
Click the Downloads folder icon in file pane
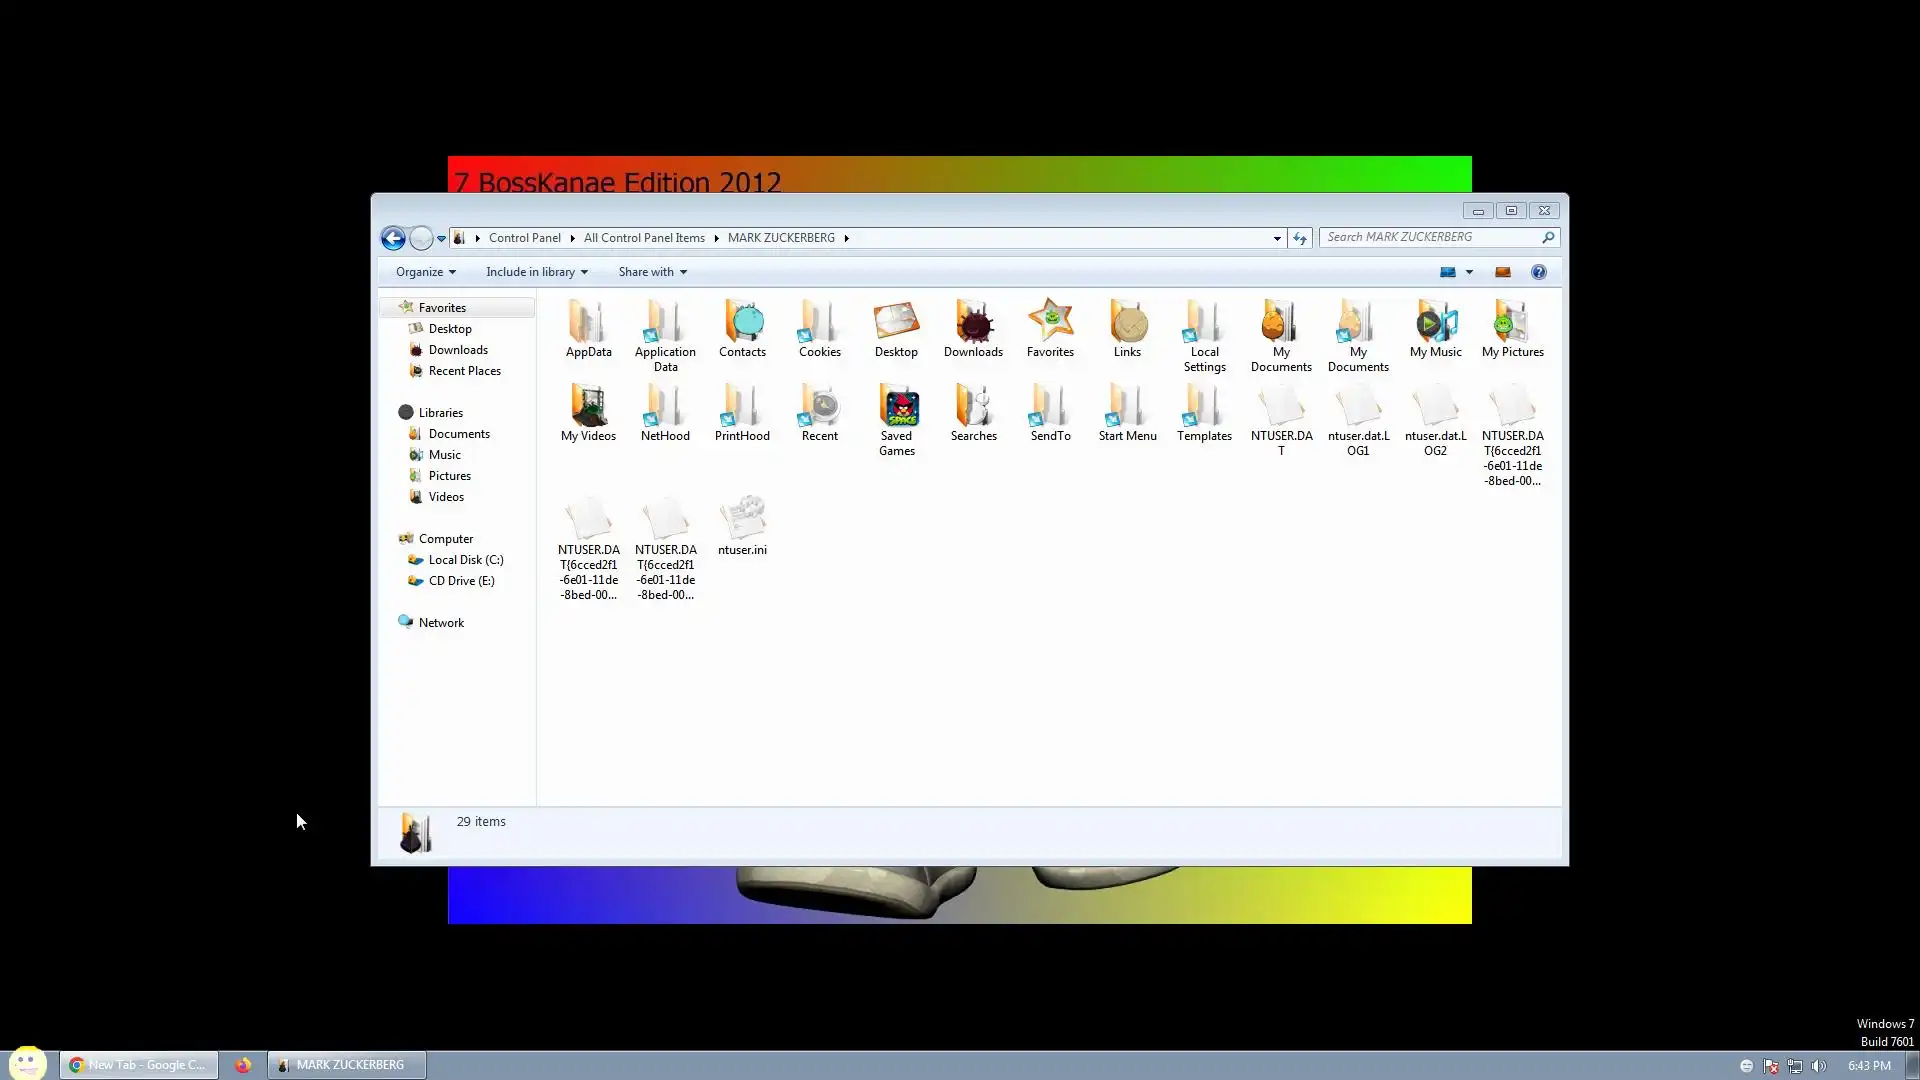[973, 324]
